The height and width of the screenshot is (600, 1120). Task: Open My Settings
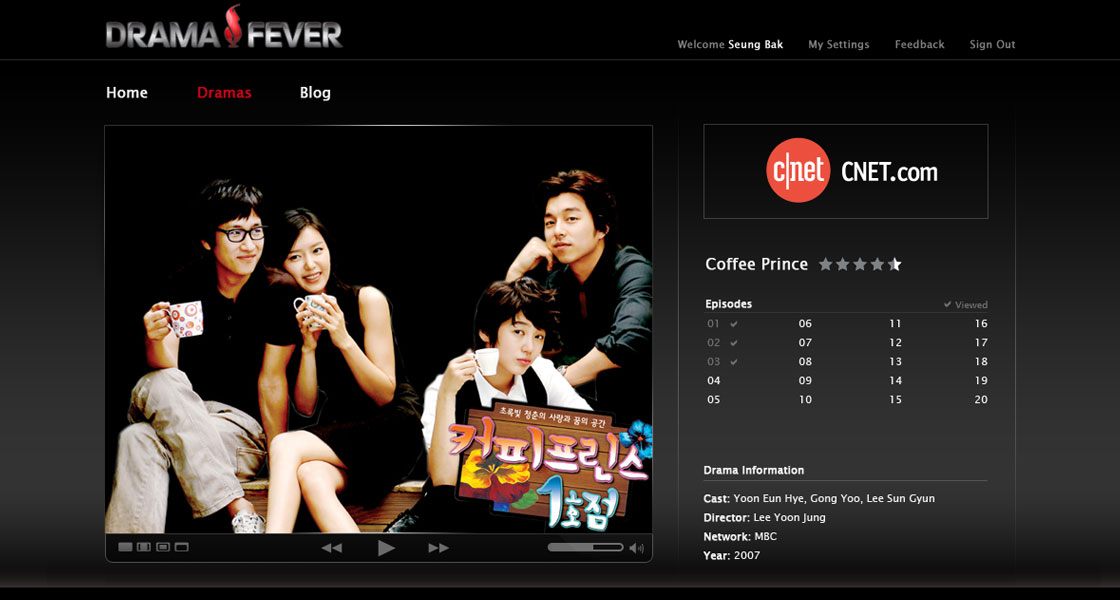tap(839, 44)
